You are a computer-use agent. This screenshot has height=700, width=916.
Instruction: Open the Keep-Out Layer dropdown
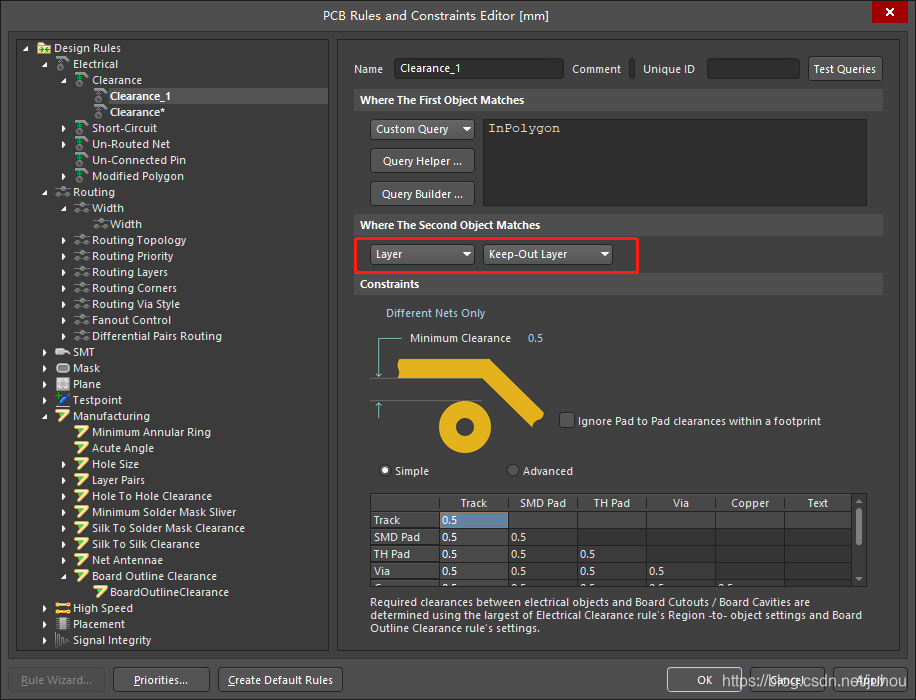(x=547, y=254)
